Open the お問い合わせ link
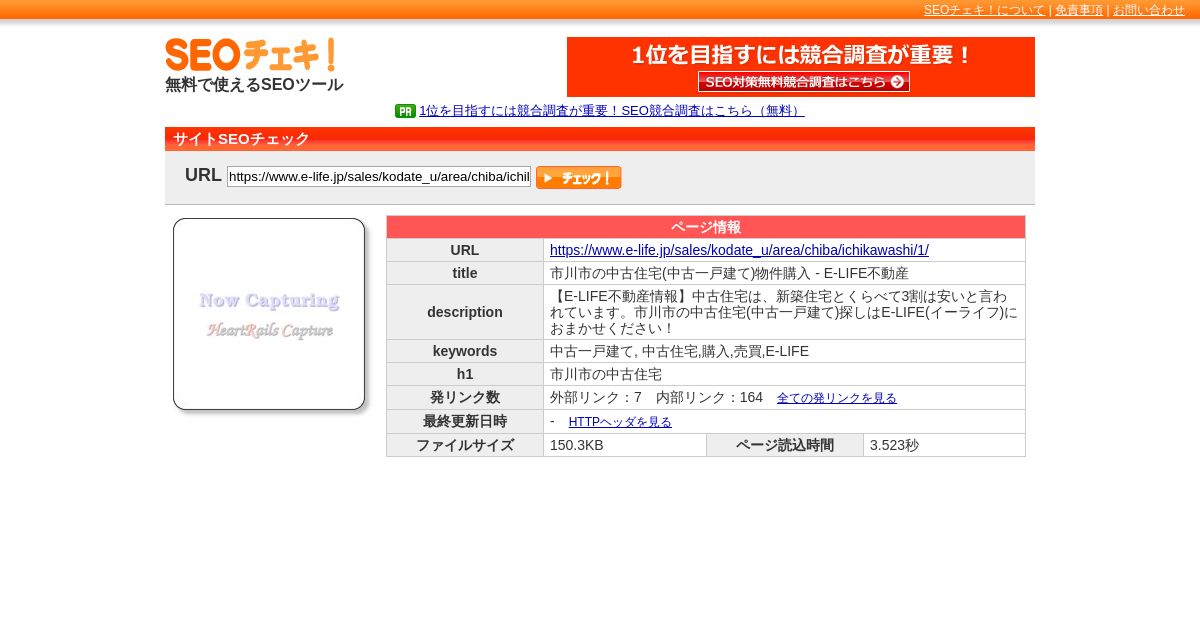 [1149, 10]
